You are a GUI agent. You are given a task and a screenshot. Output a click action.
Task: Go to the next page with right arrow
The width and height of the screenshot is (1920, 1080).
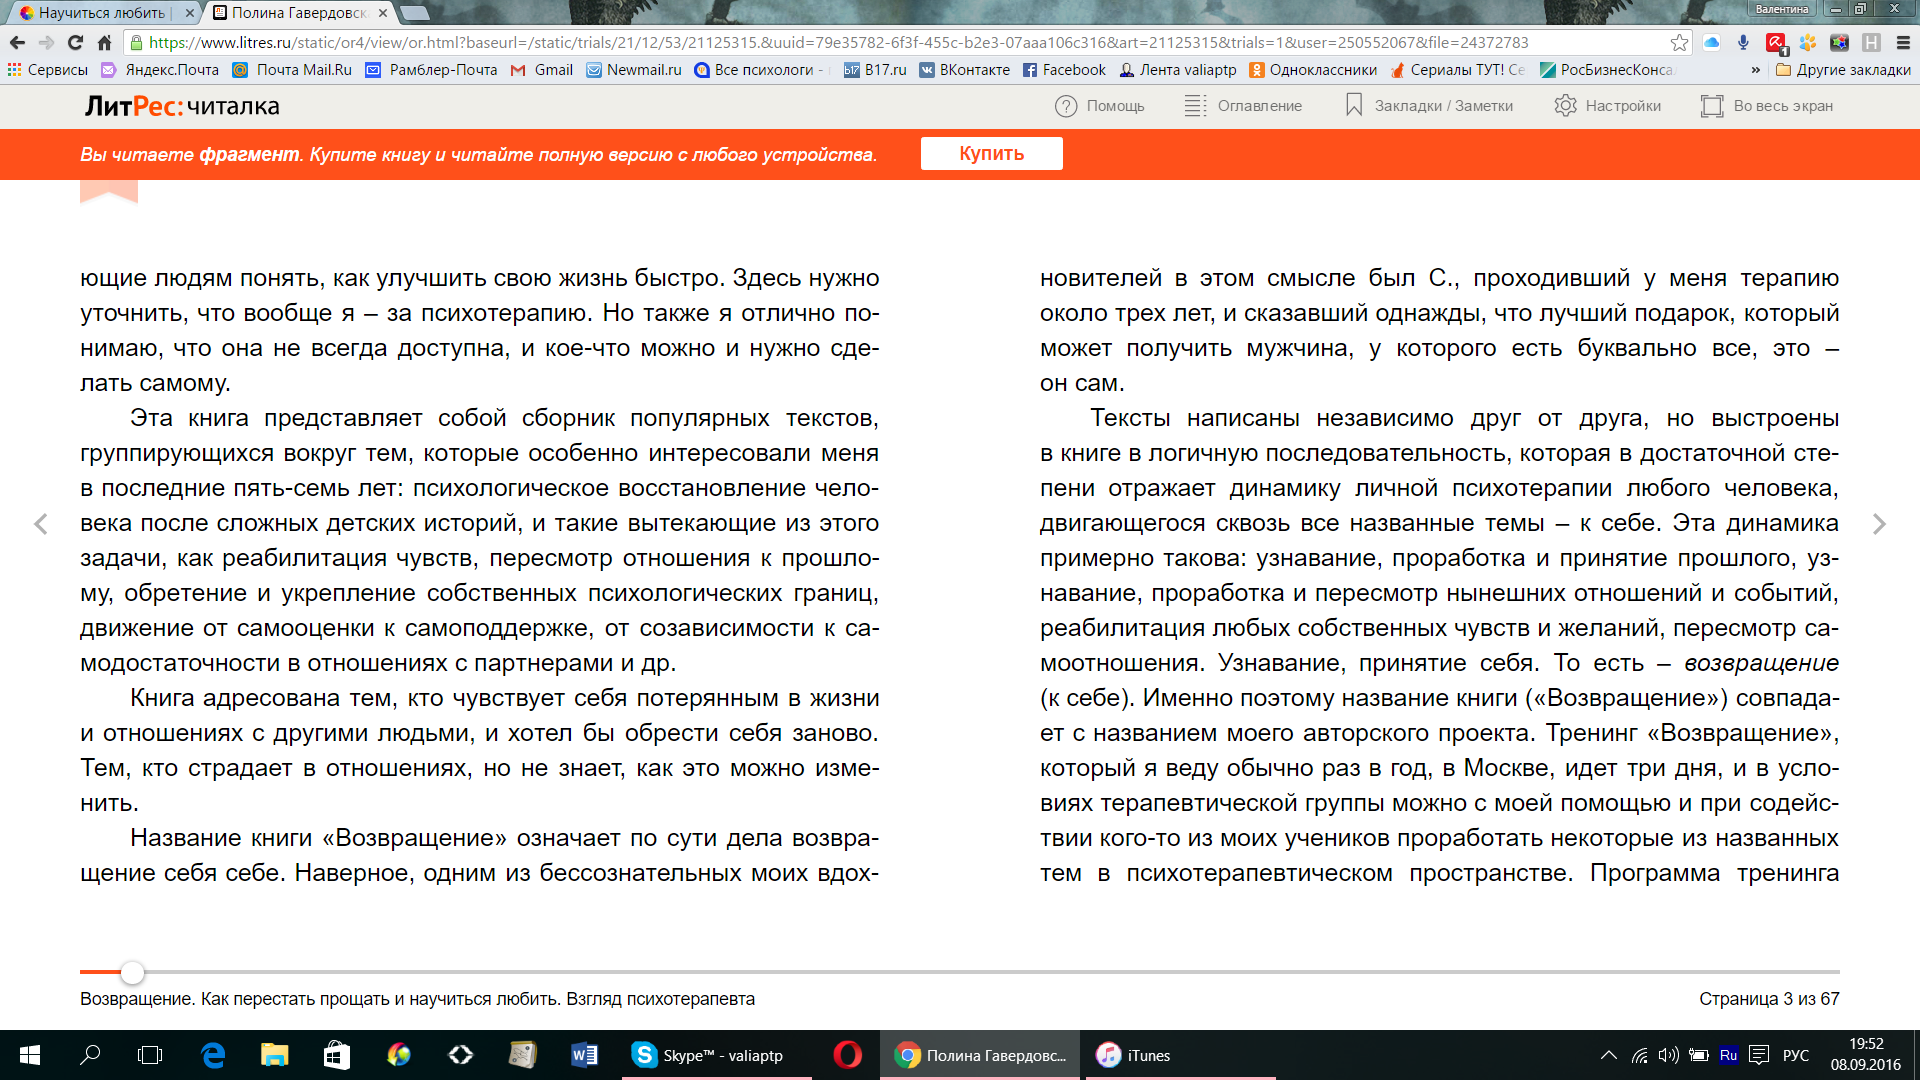point(1881,523)
